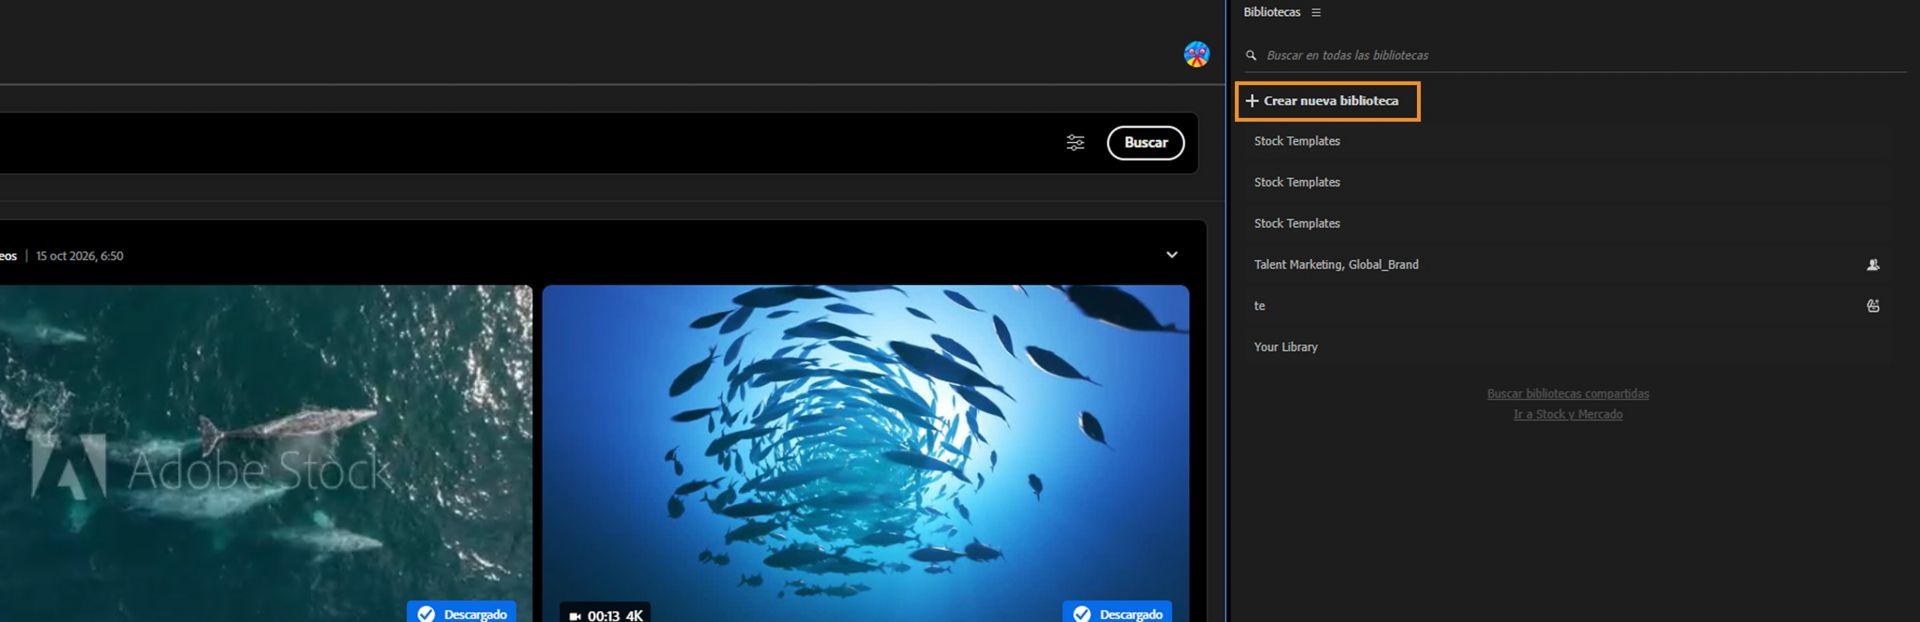Open the search filters sliders icon
The width and height of the screenshot is (1920, 622).
(x=1075, y=143)
